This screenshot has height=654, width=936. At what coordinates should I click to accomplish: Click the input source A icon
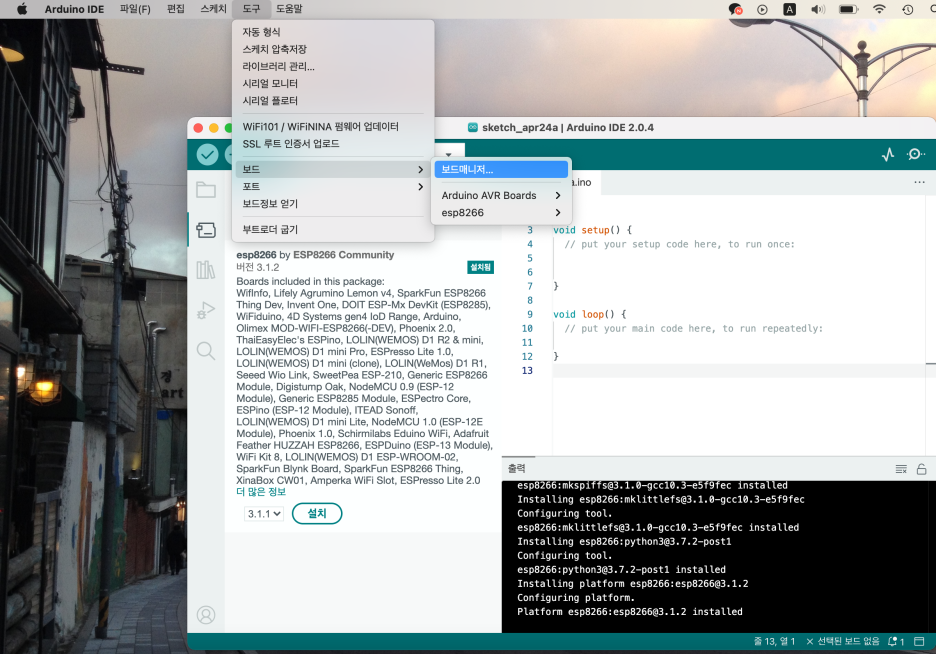pyautogui.click(x=789, y=9)
